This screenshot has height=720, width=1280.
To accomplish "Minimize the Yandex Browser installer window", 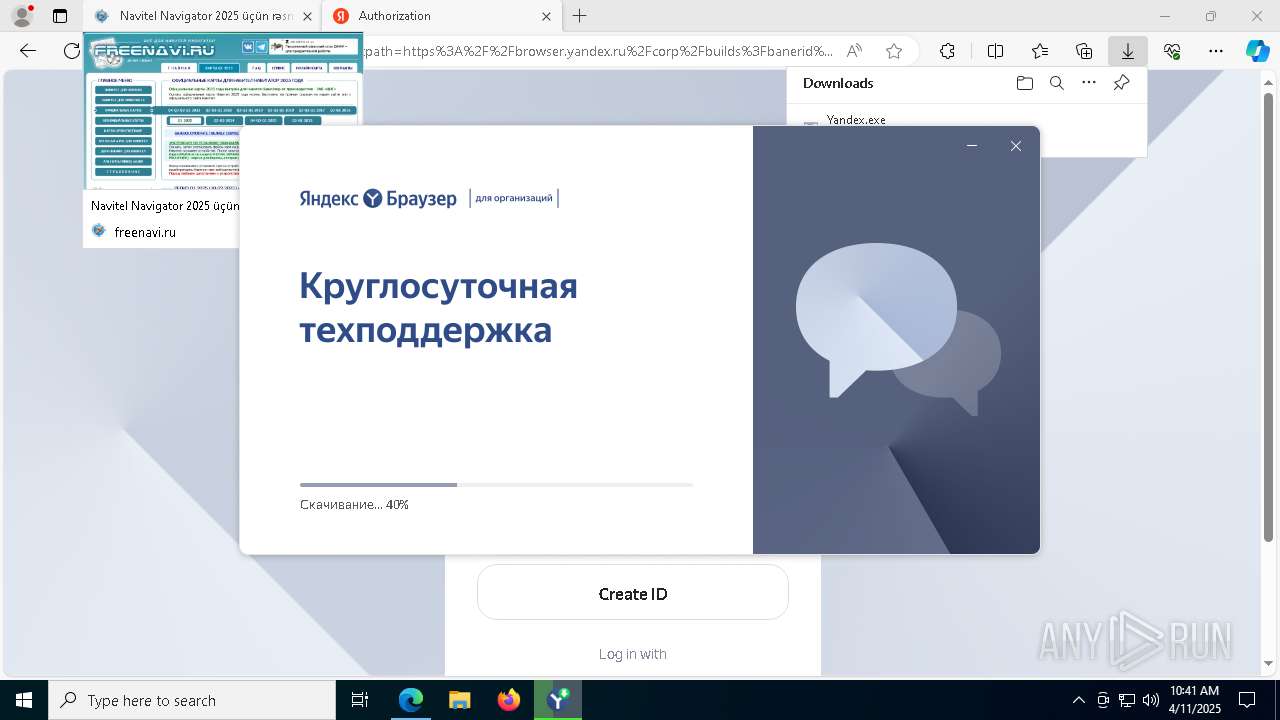I will tap(972, 146).
